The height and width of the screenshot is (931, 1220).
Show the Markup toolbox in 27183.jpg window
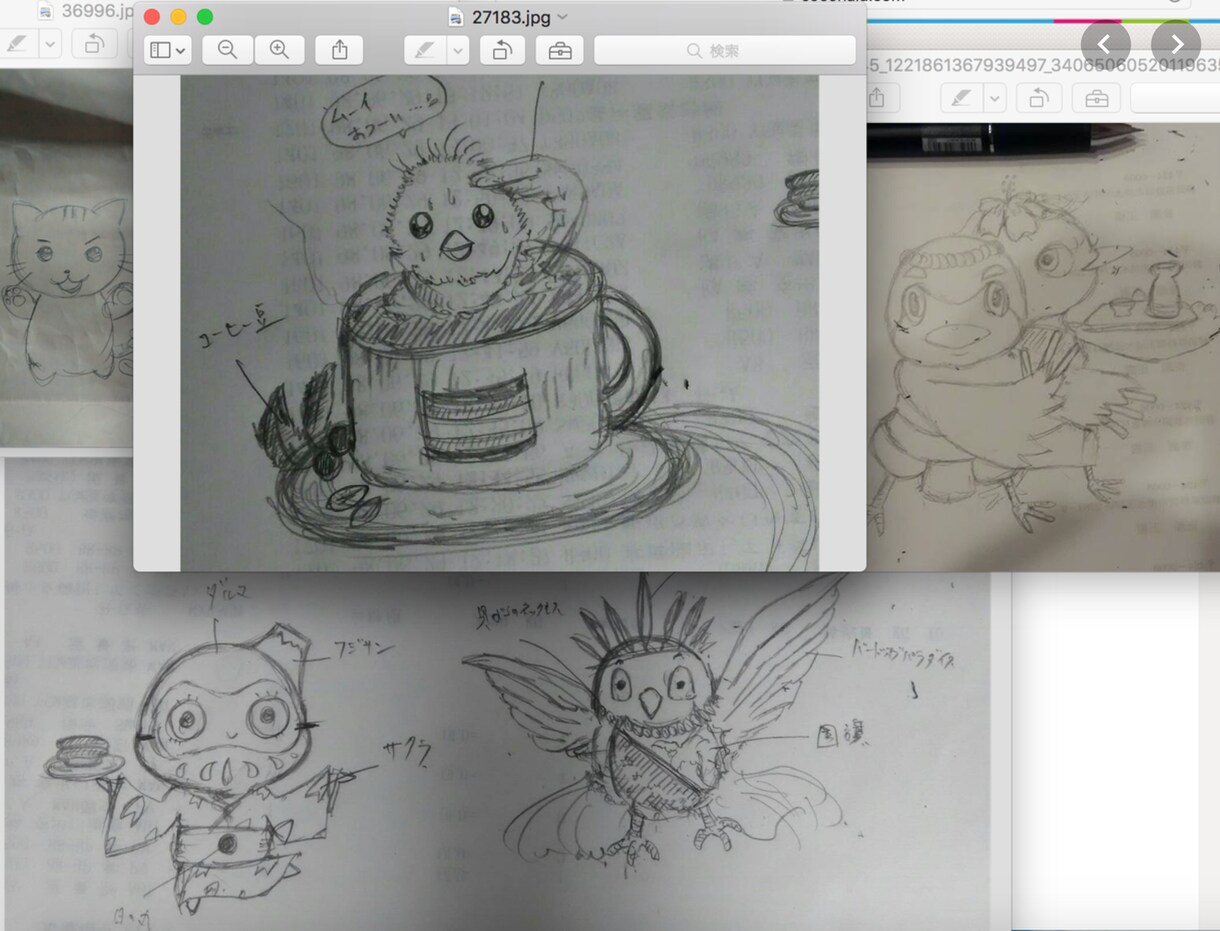tap(560, 50)
